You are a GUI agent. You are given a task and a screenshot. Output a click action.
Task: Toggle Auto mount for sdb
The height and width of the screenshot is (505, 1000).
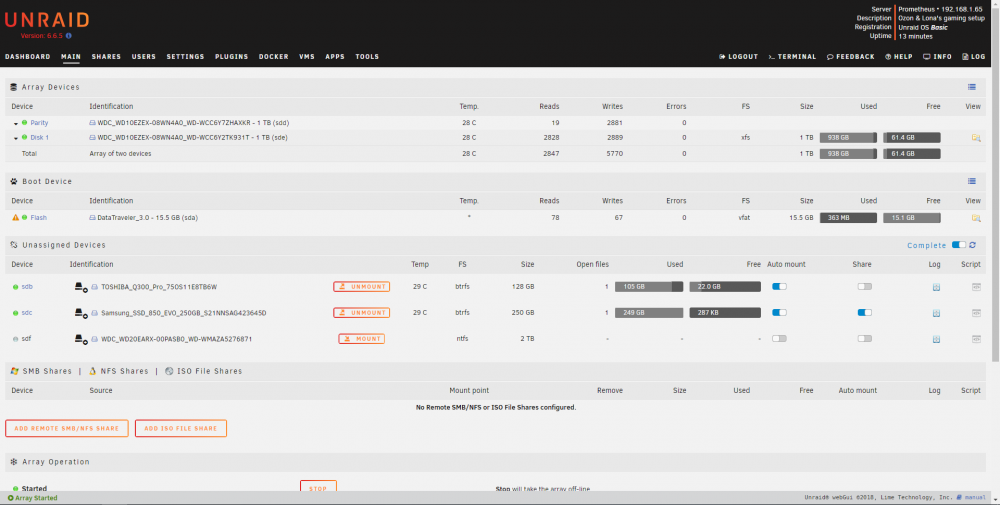779,287
